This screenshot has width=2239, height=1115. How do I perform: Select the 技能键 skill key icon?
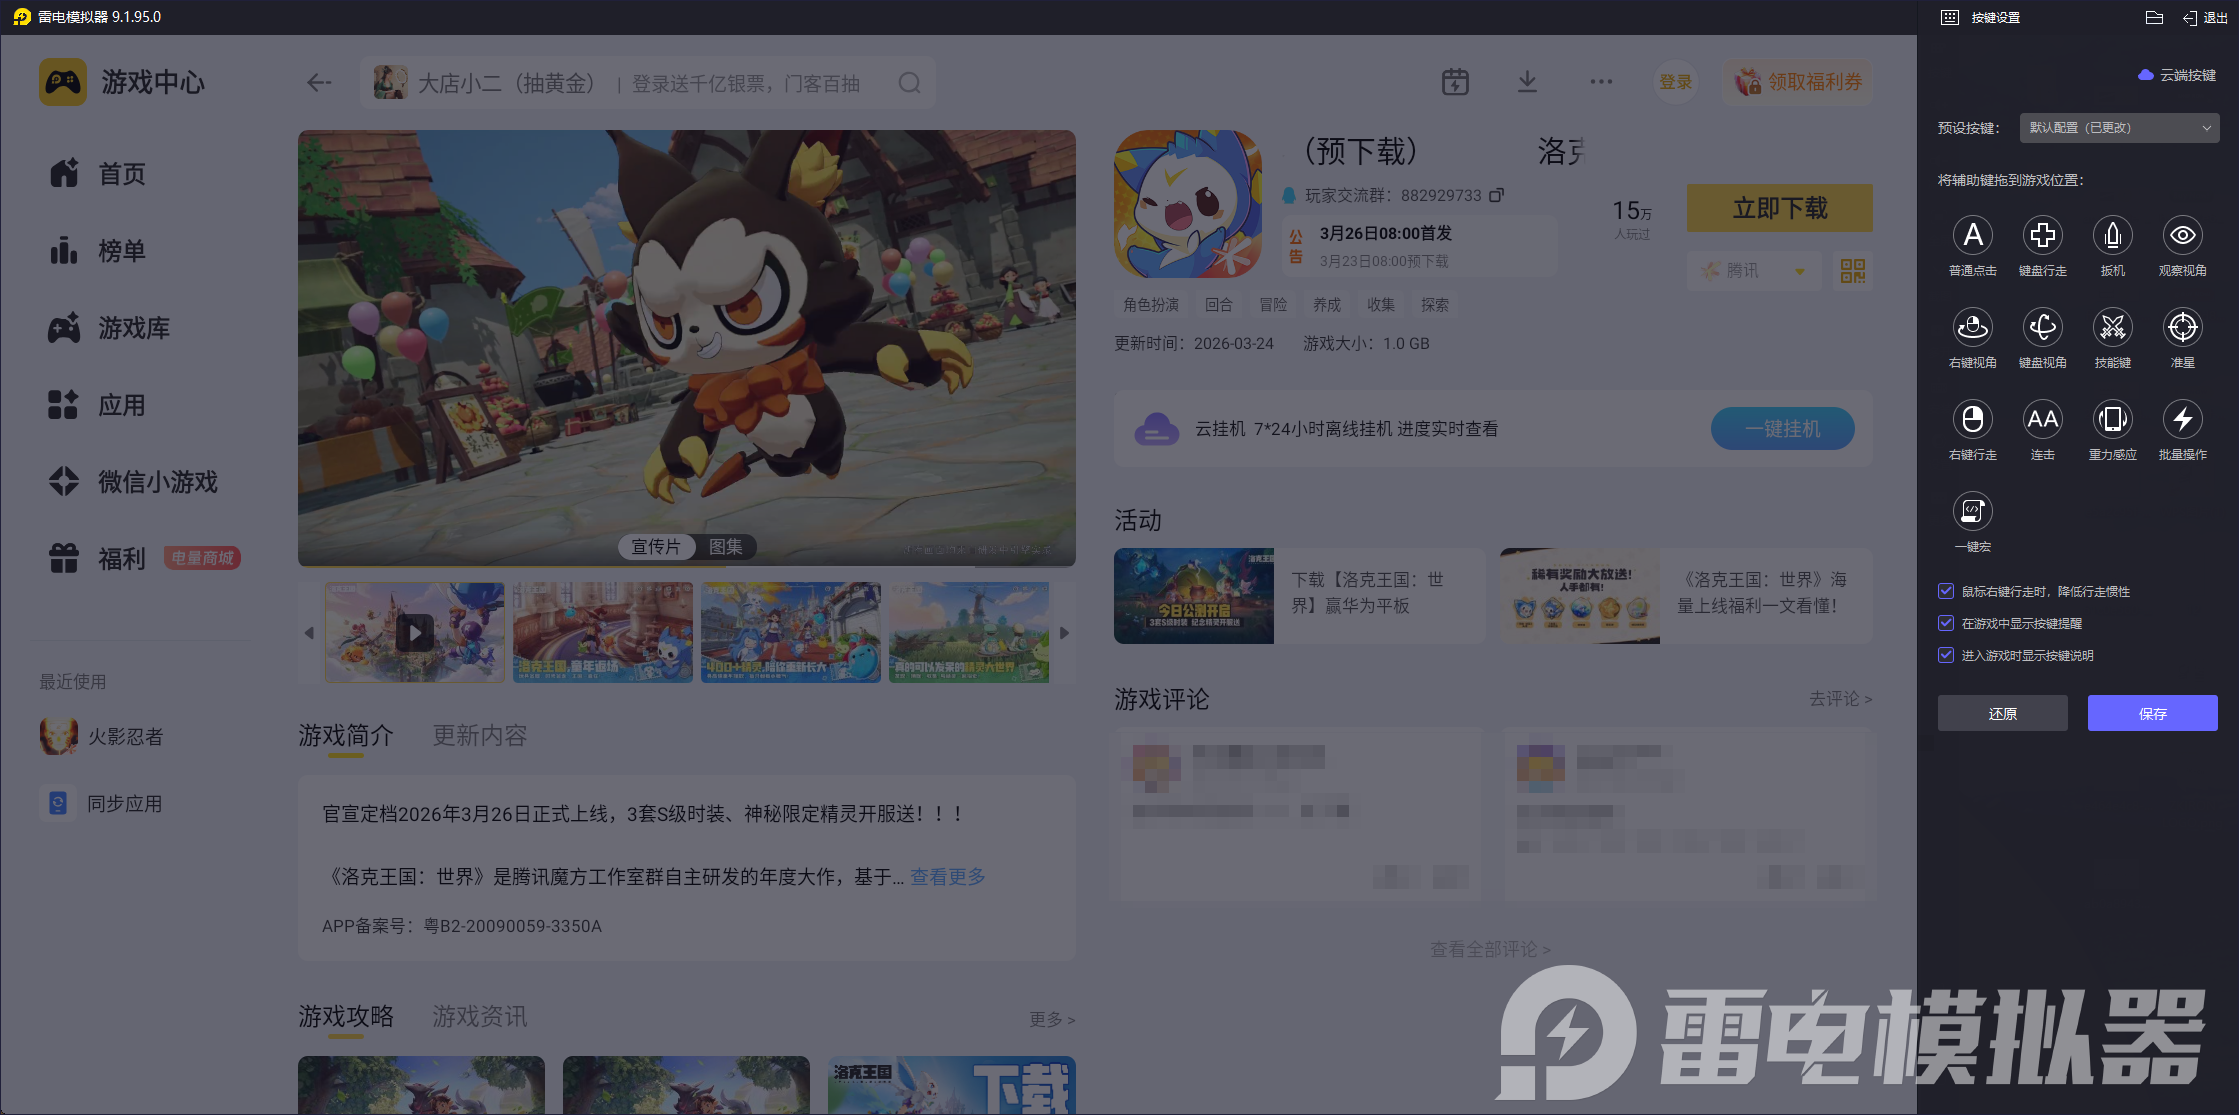(2112, 328)
